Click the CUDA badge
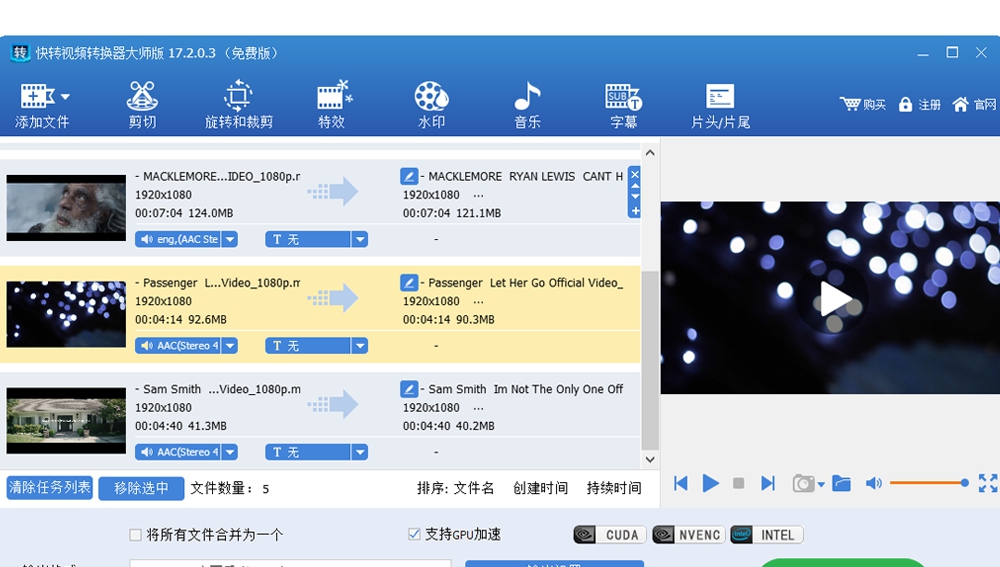 pos(610,534)
